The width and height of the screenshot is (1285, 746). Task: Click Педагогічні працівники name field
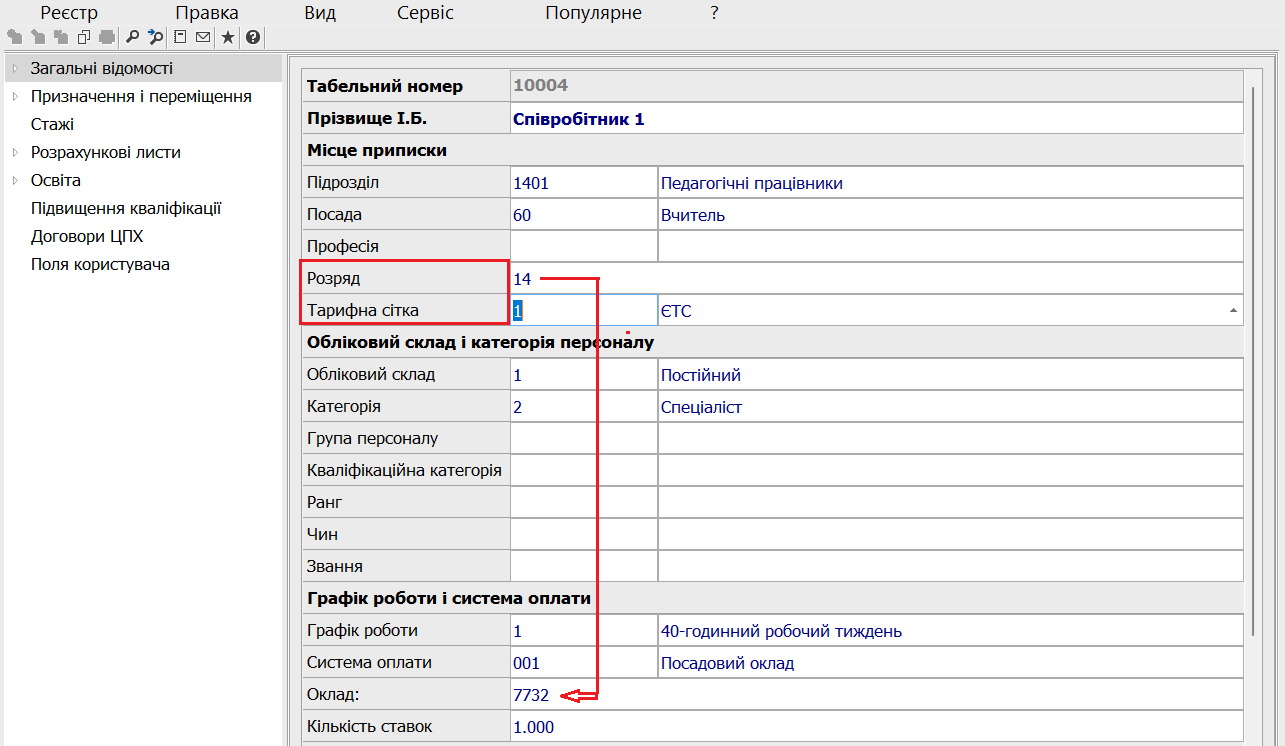coord(951,183)
